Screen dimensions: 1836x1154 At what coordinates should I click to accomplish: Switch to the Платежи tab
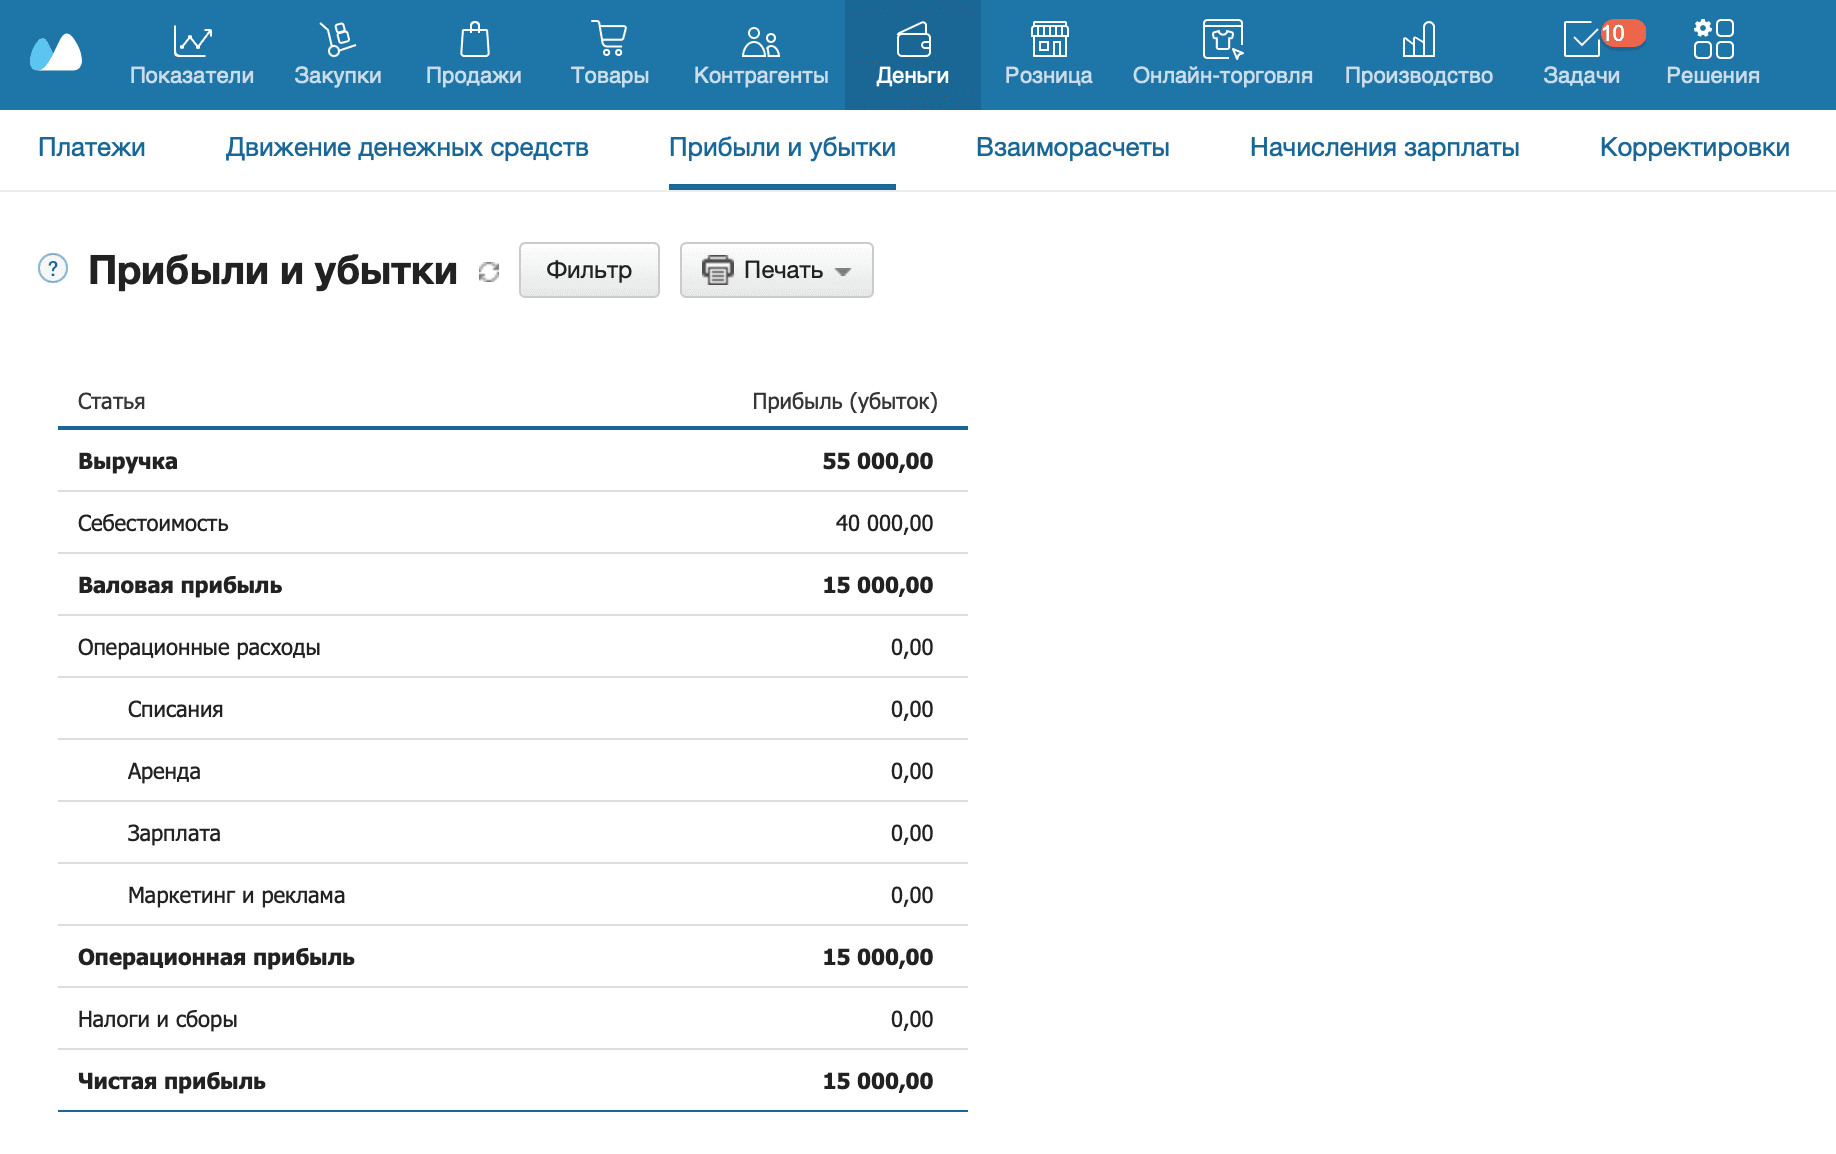point(91,148)
